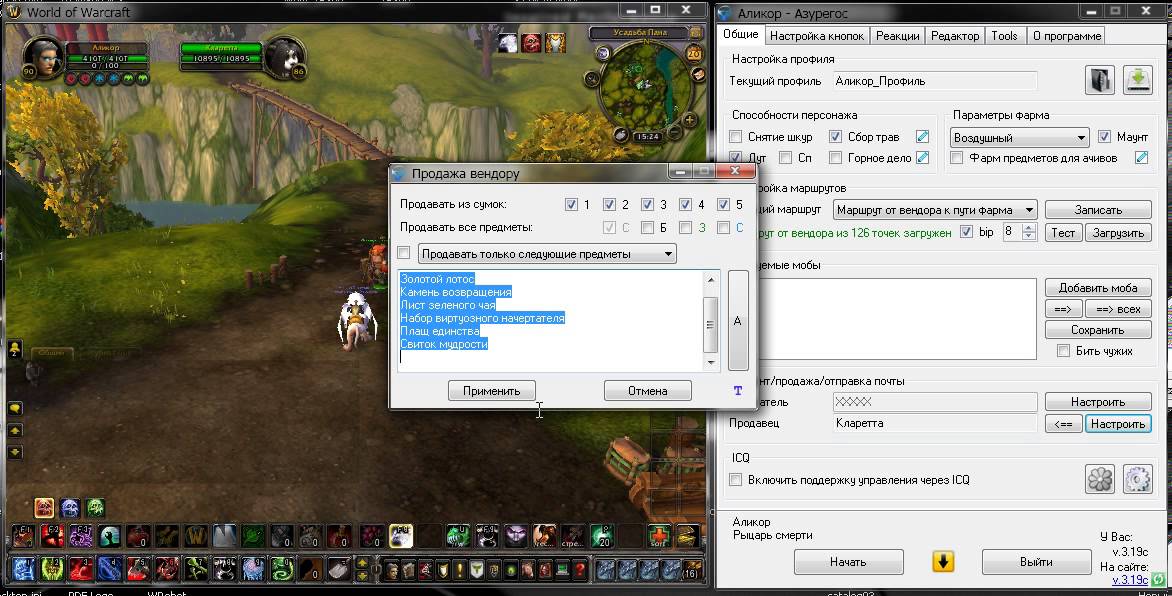
Task: Tick checkbox left of item filter dropdown
Action: pos(404,253)
